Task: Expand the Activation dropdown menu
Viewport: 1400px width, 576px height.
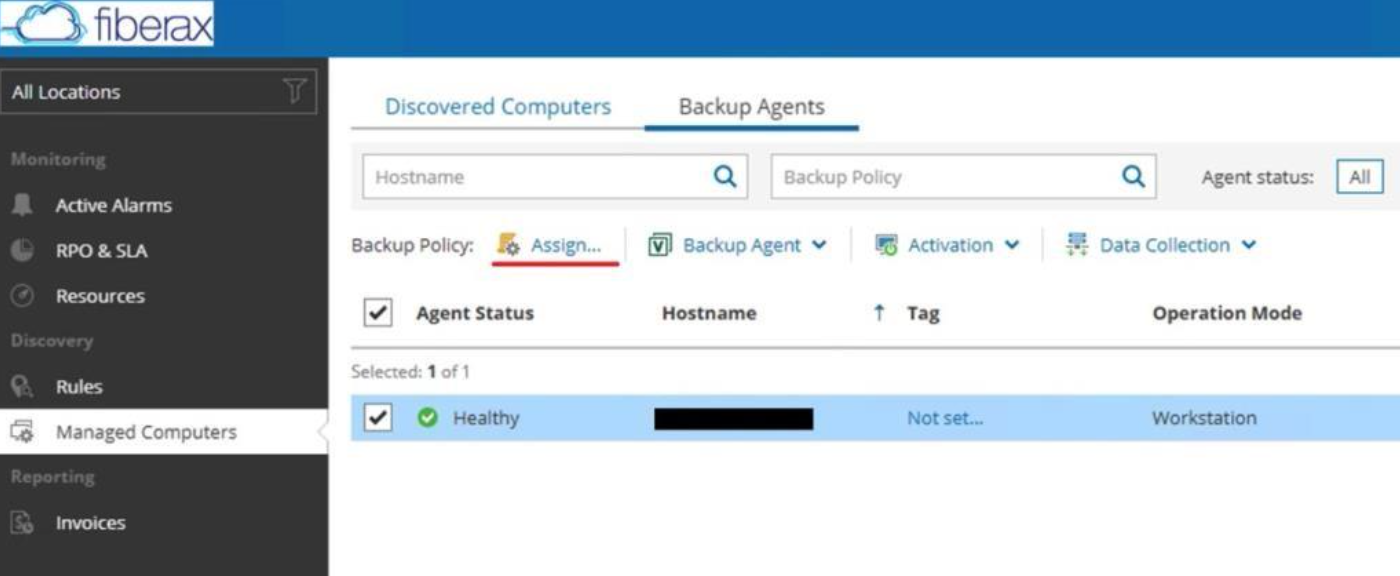Action: (1011, 246)
